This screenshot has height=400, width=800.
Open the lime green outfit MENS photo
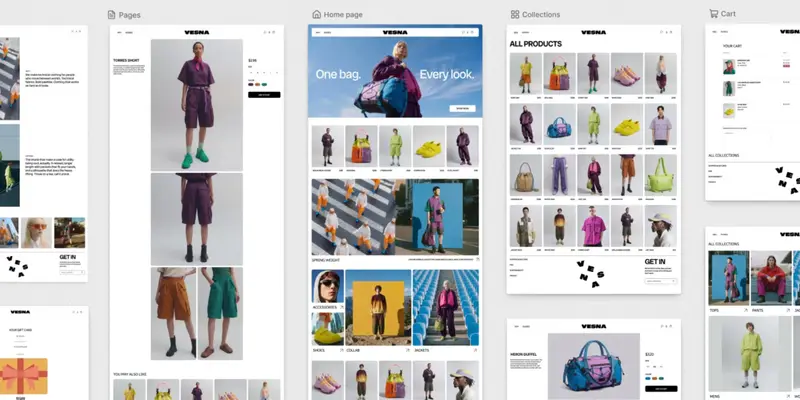(x=750, y=354)
